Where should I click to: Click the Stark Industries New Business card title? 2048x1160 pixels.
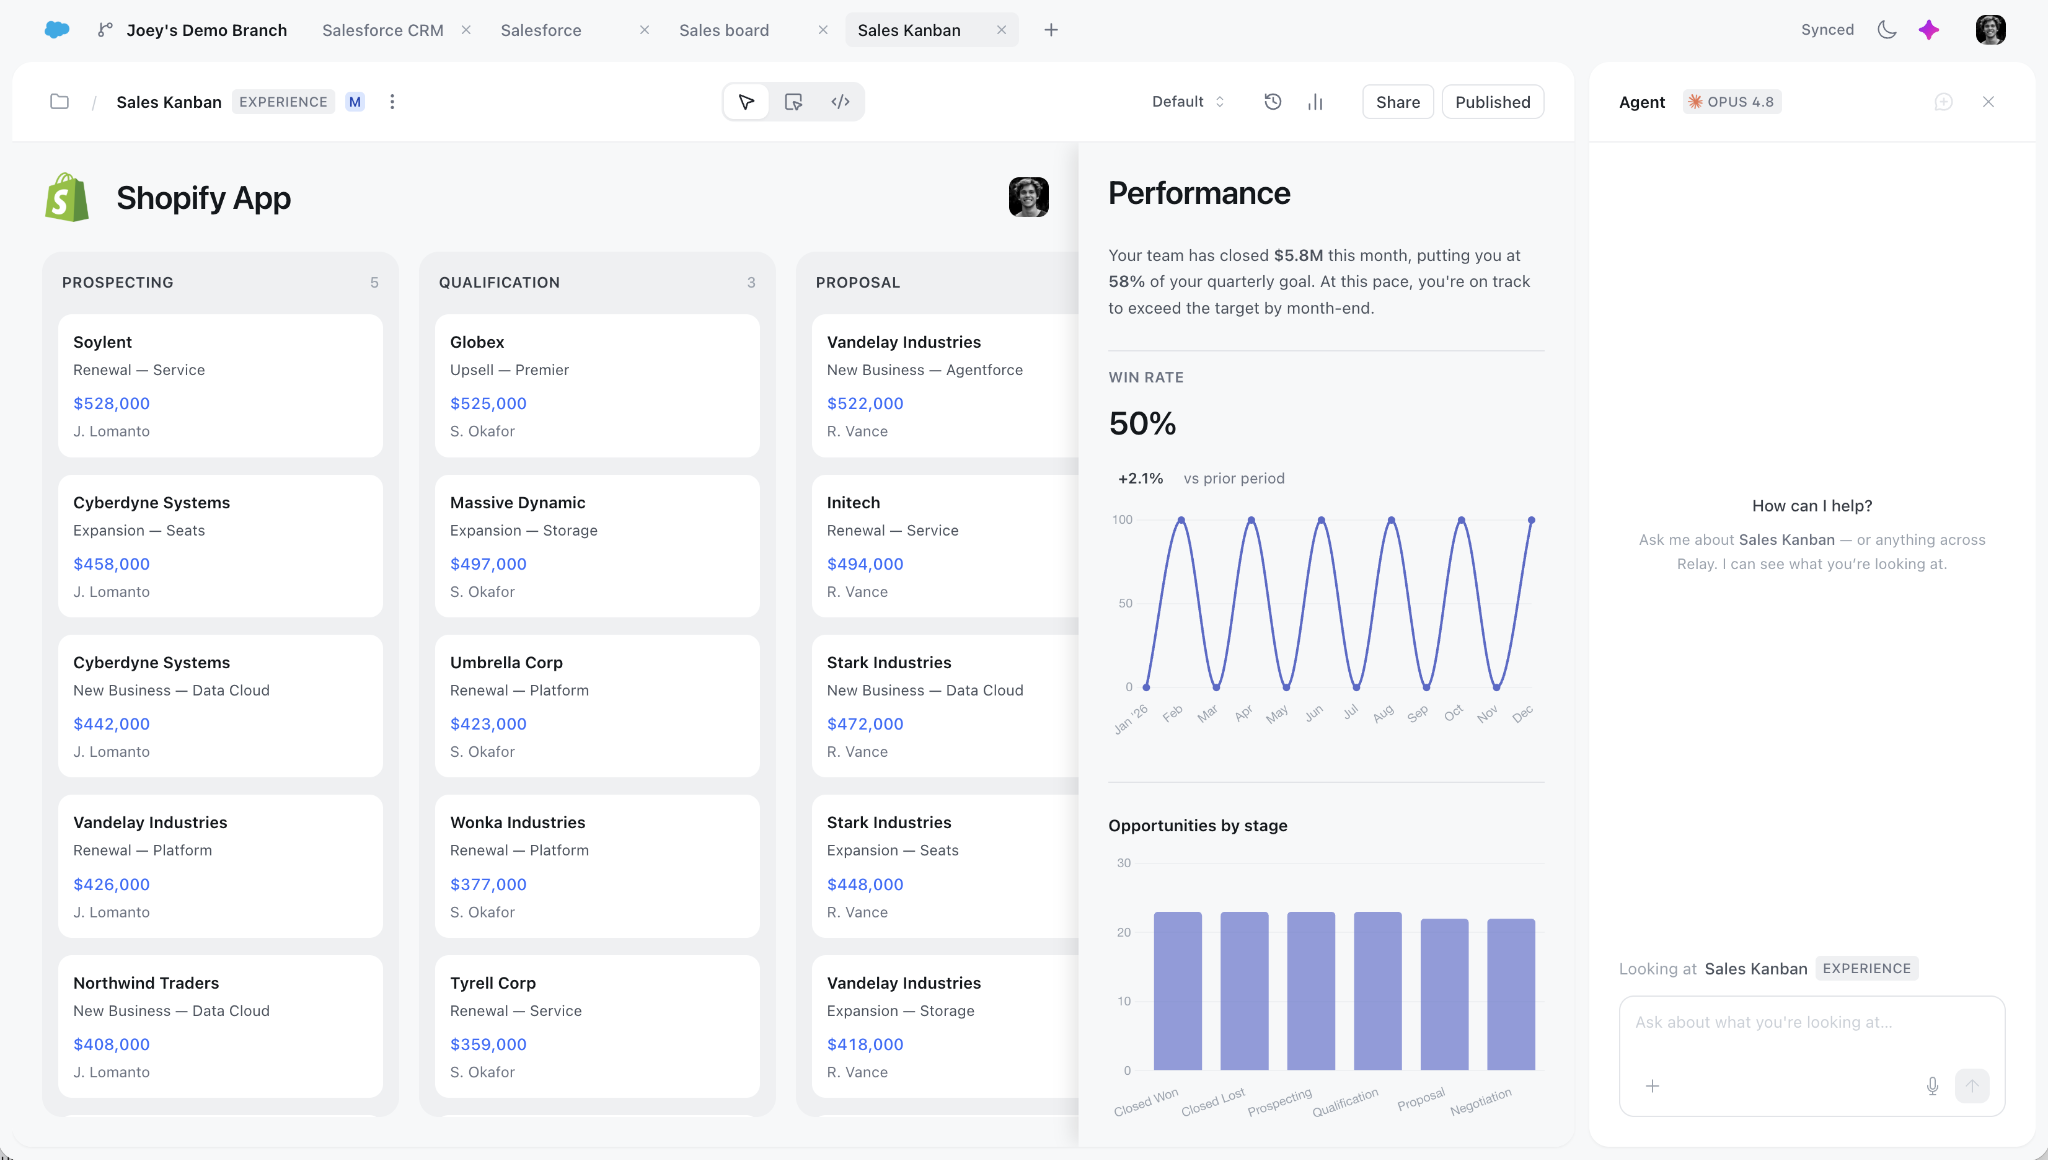click(889, 663)
